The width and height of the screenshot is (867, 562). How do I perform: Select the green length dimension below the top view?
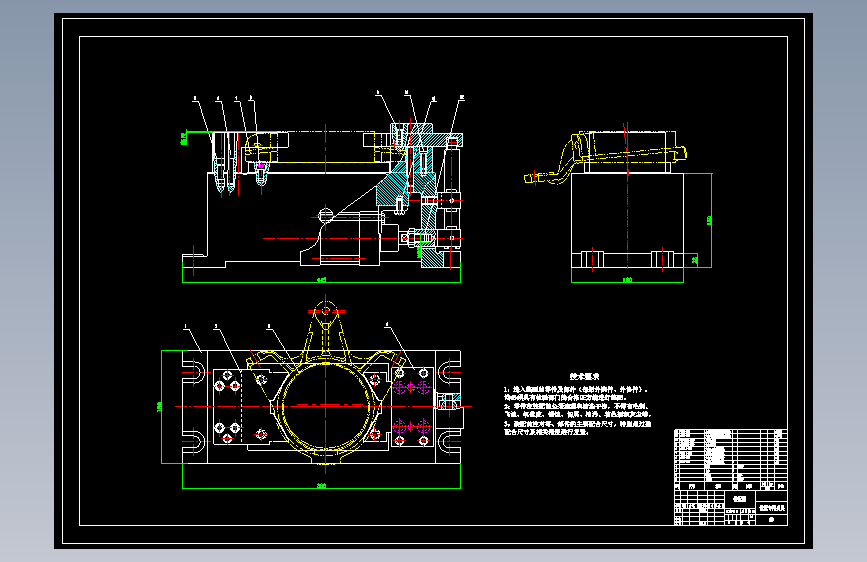(321, 486)
